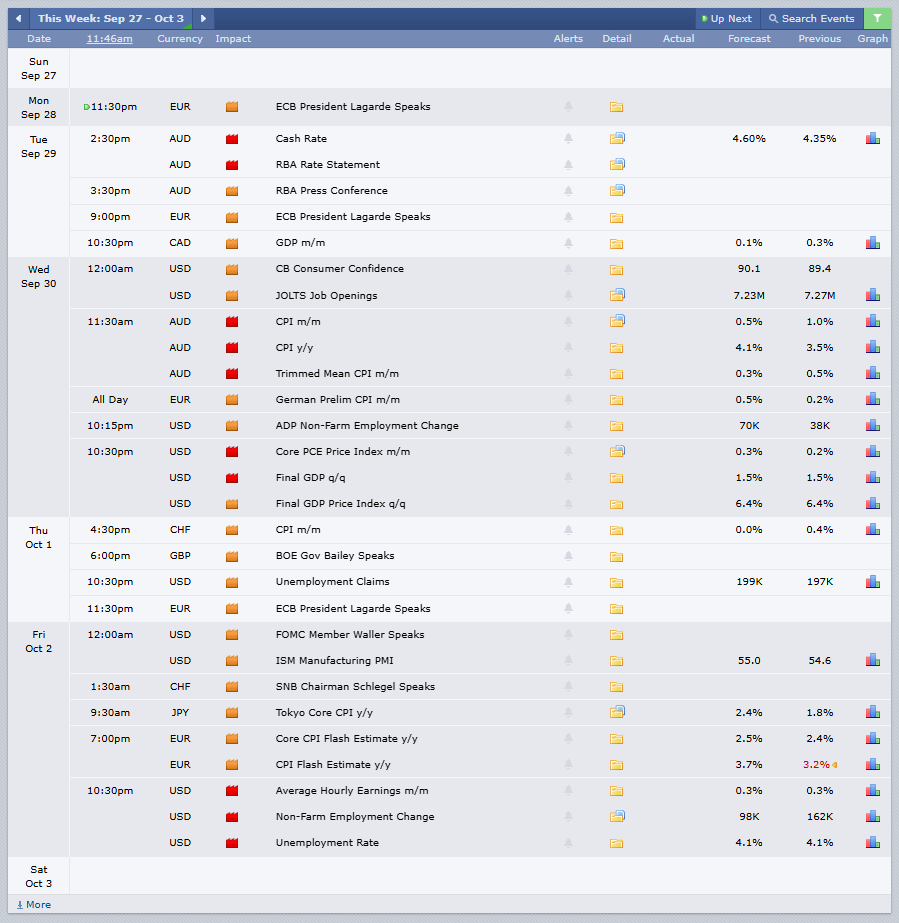Open graph icon for GDP m/m
The height and width of the screenshot is (923, 899).
coord(873,243)
